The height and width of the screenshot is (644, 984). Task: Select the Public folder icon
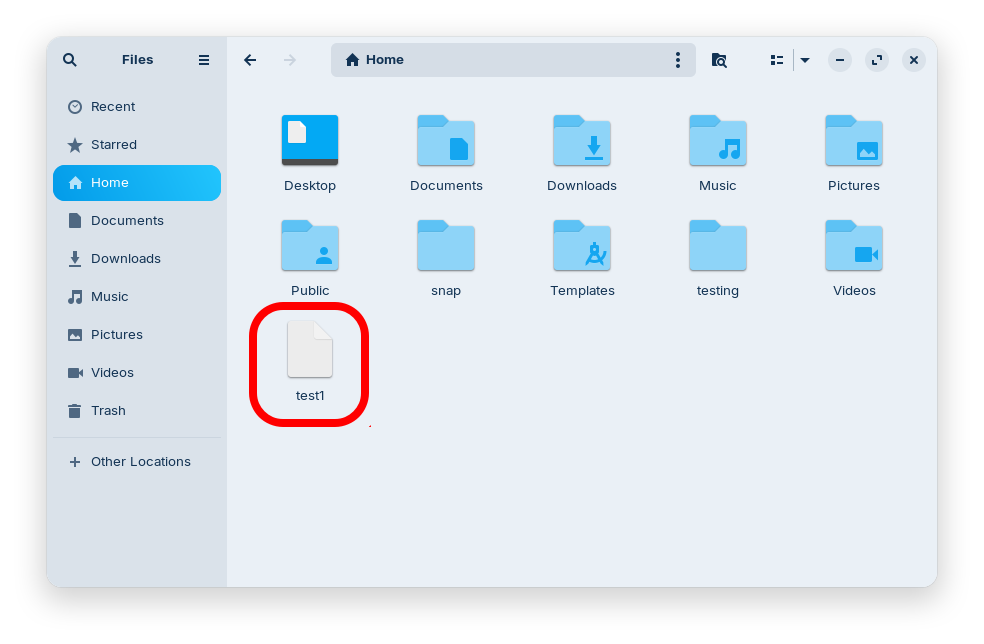tap(310, 245)
